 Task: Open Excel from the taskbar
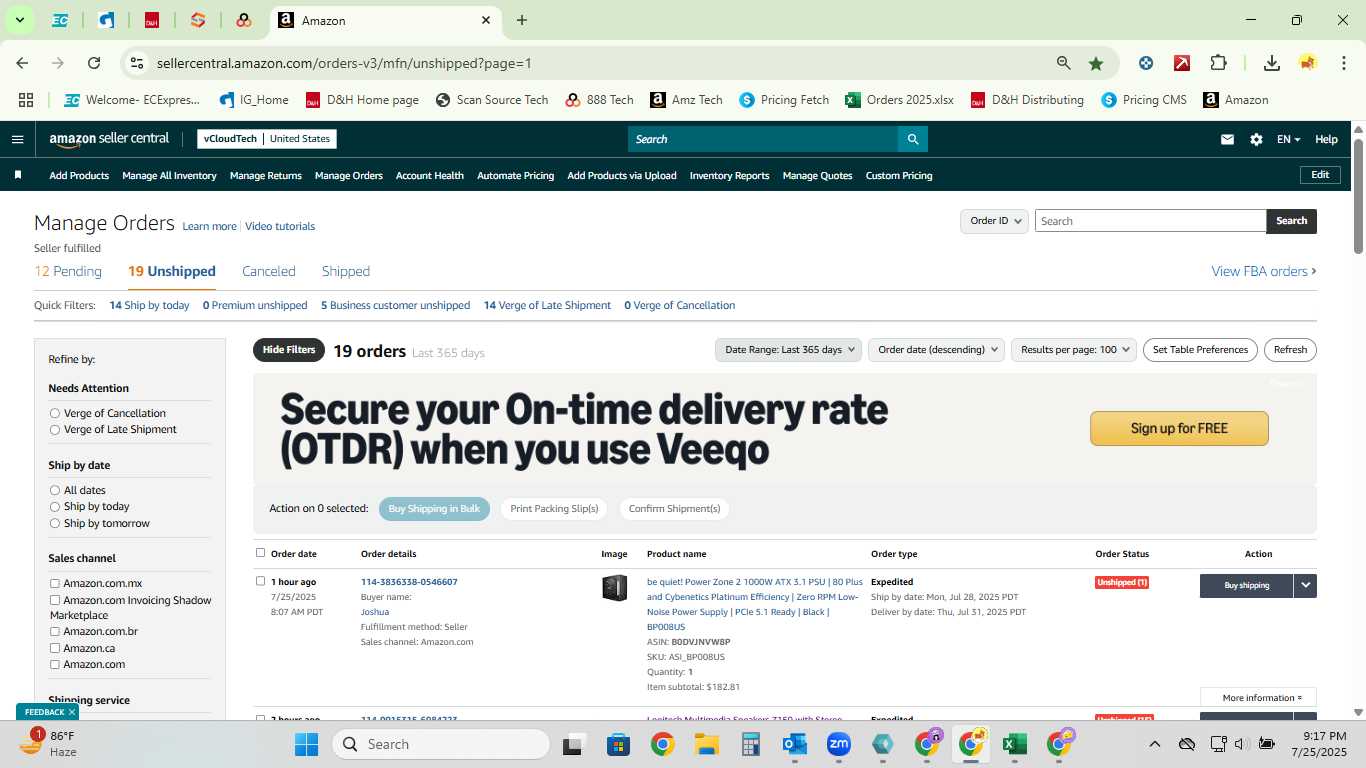1015,744
